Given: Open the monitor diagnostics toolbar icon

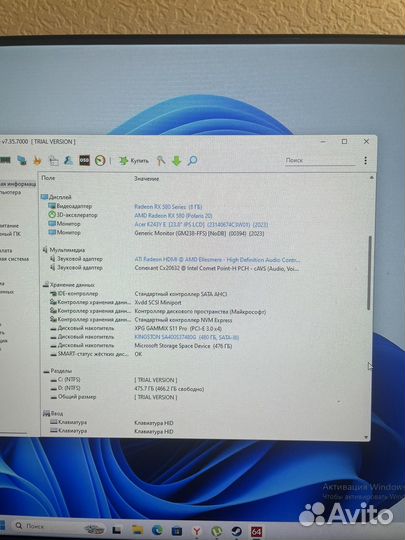Looking at the screenshot, I should (x=53, y=160).
